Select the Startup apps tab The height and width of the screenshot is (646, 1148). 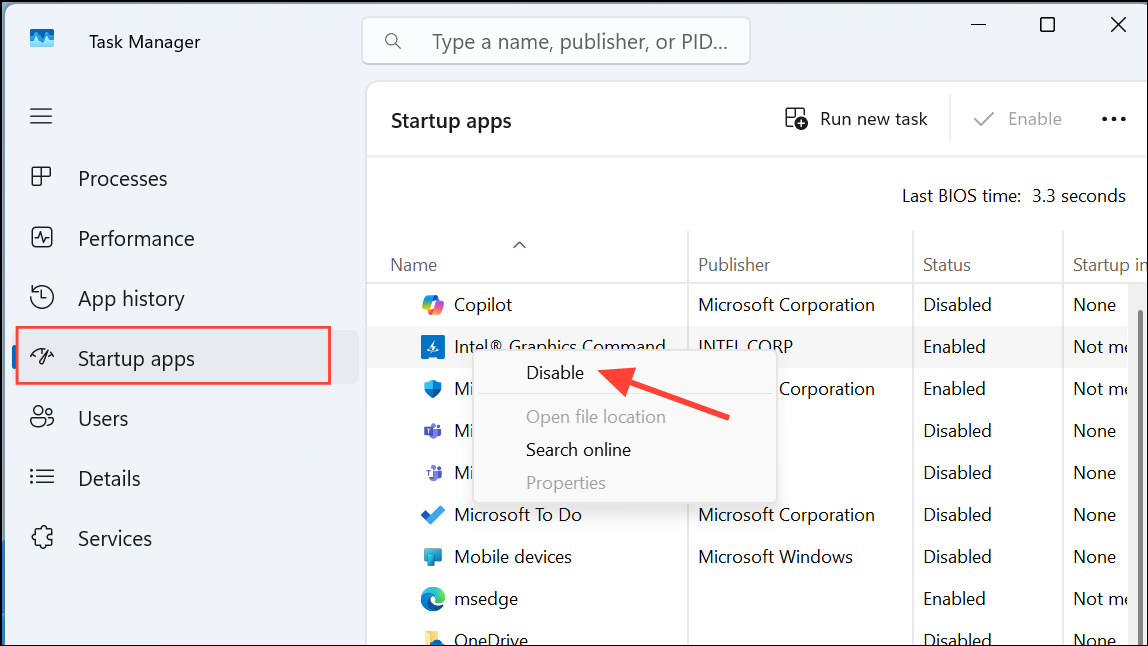click(136, 359)
